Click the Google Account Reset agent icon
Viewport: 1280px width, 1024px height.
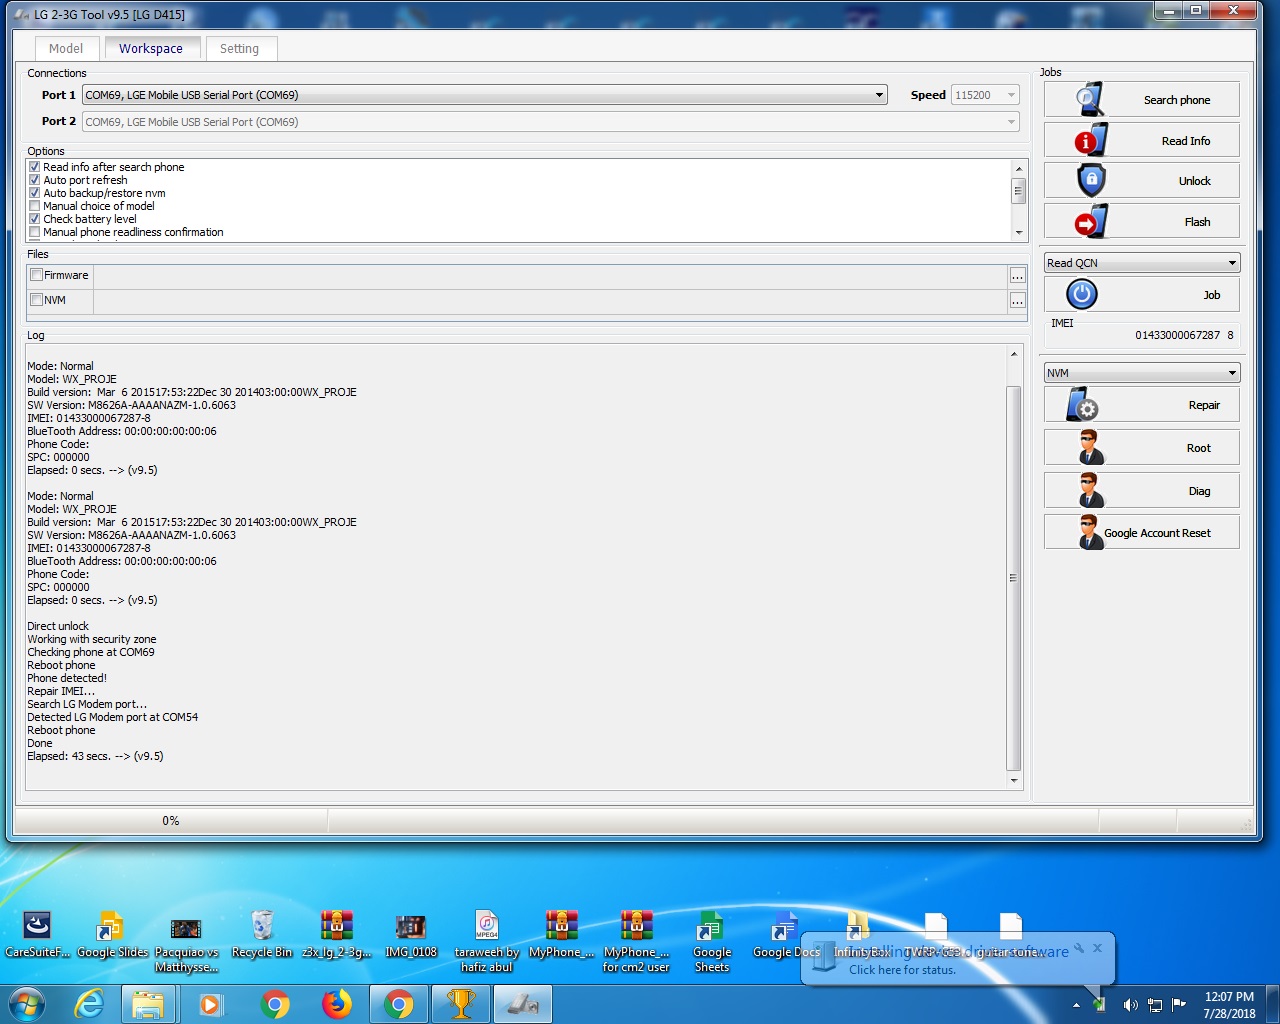1091,532
